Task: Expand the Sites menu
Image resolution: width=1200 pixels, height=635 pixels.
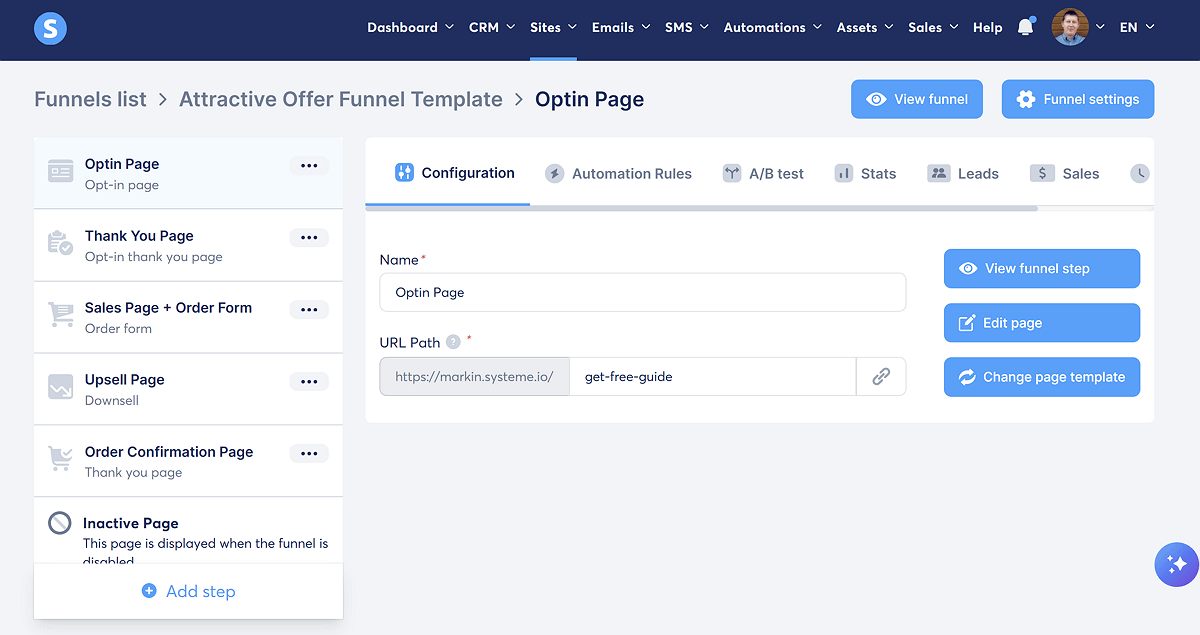Action: [553, 27]
